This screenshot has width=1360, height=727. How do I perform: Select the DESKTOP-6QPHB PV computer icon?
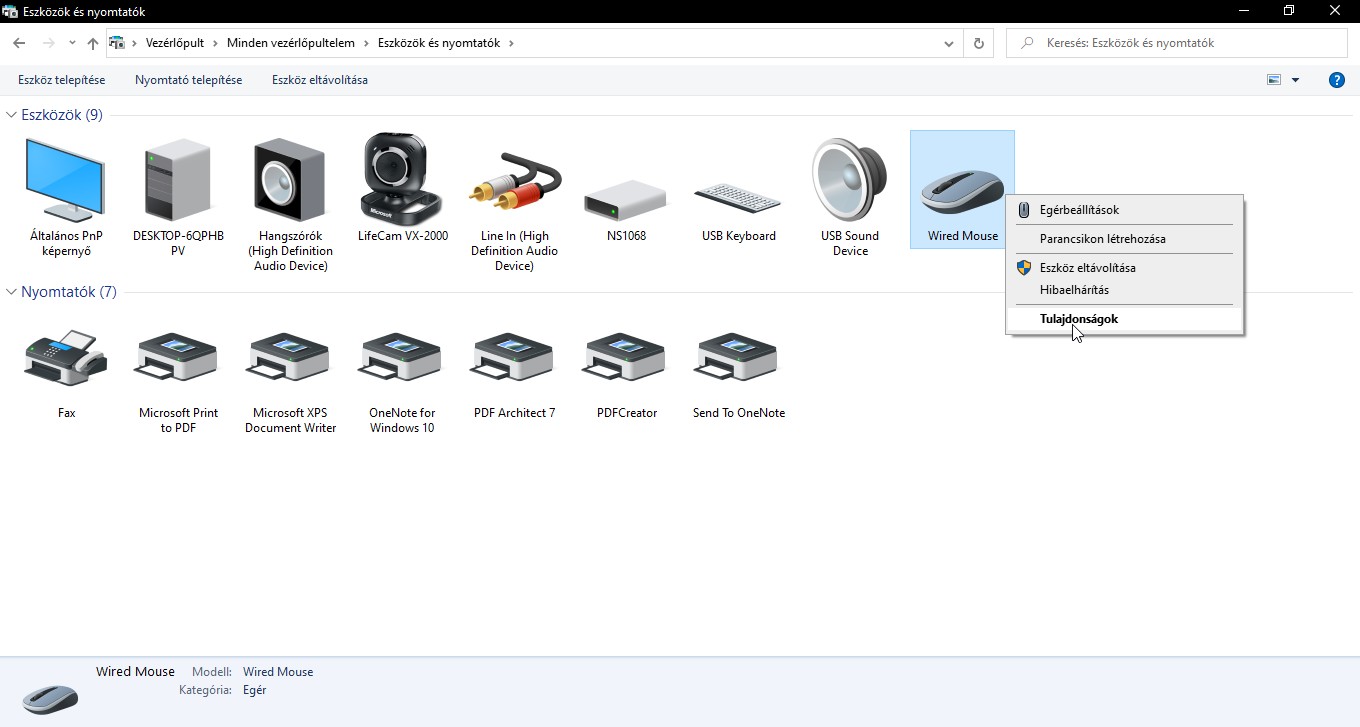pyautogui.click(x=178, y=180)
